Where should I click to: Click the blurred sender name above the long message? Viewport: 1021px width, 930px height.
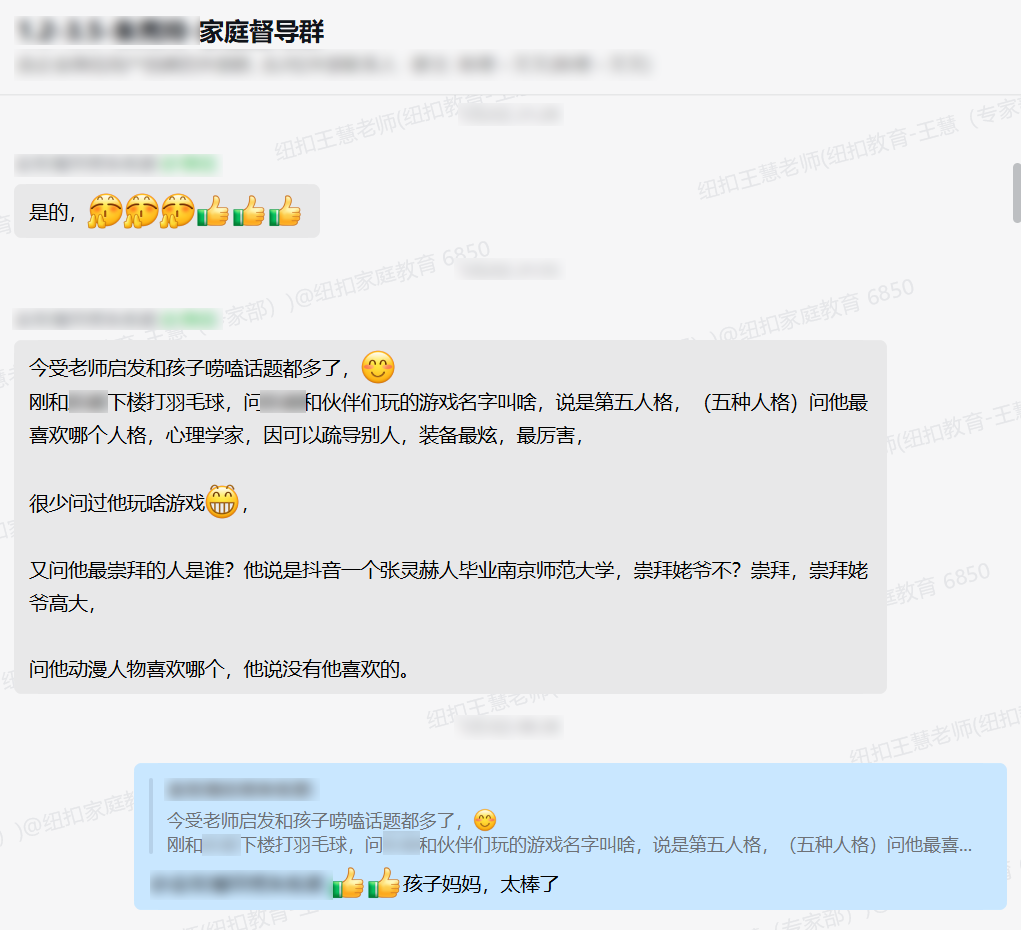[117, 320]
